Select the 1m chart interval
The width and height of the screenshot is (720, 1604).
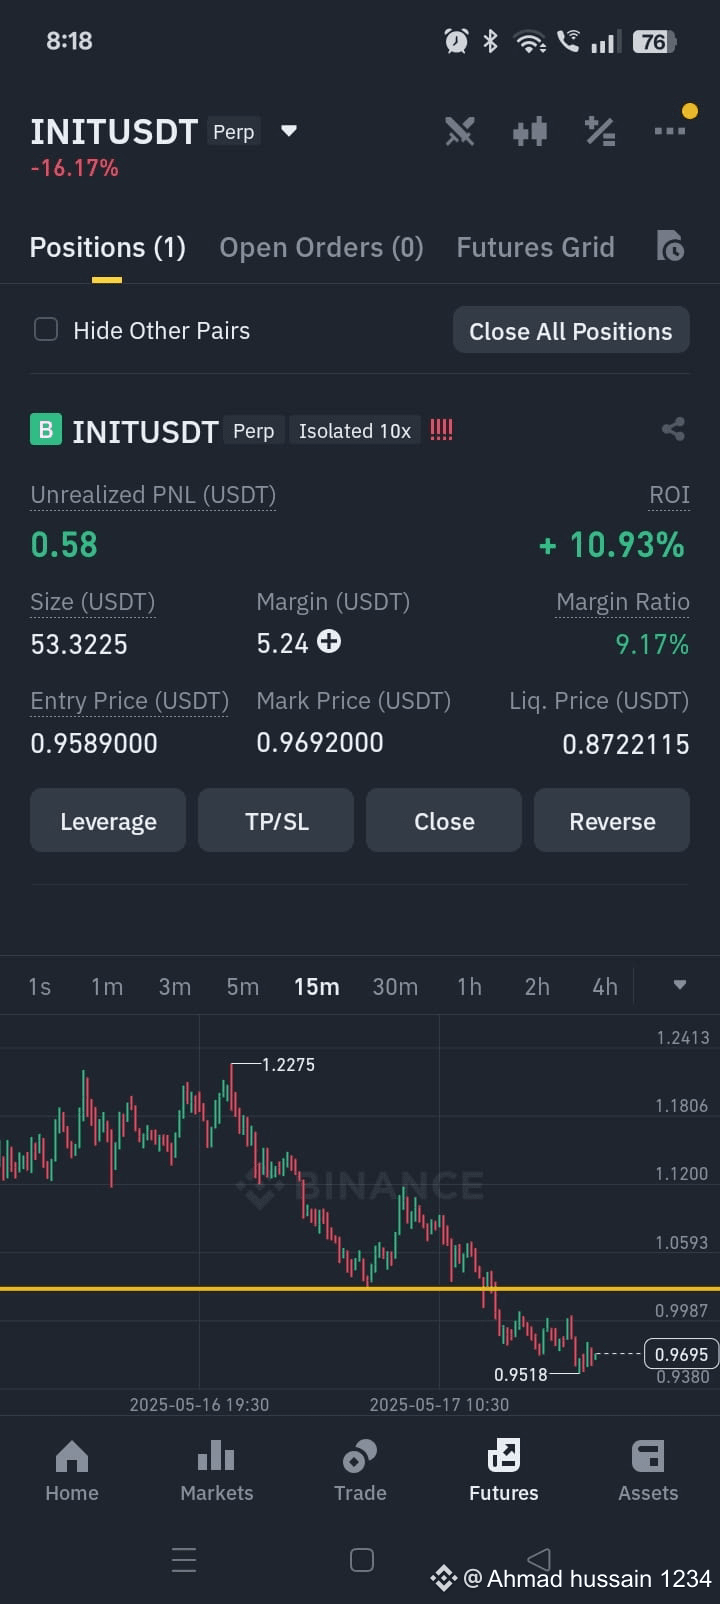click(107, 987)
